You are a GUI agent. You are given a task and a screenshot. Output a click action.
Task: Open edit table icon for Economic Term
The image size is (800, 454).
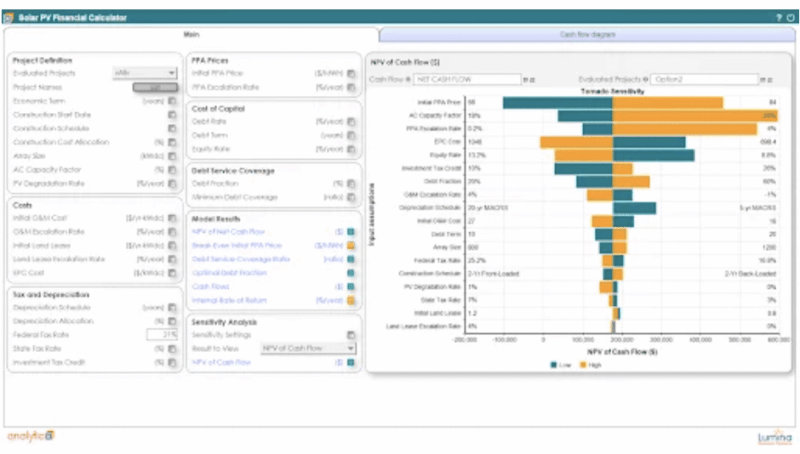(172, 101)
